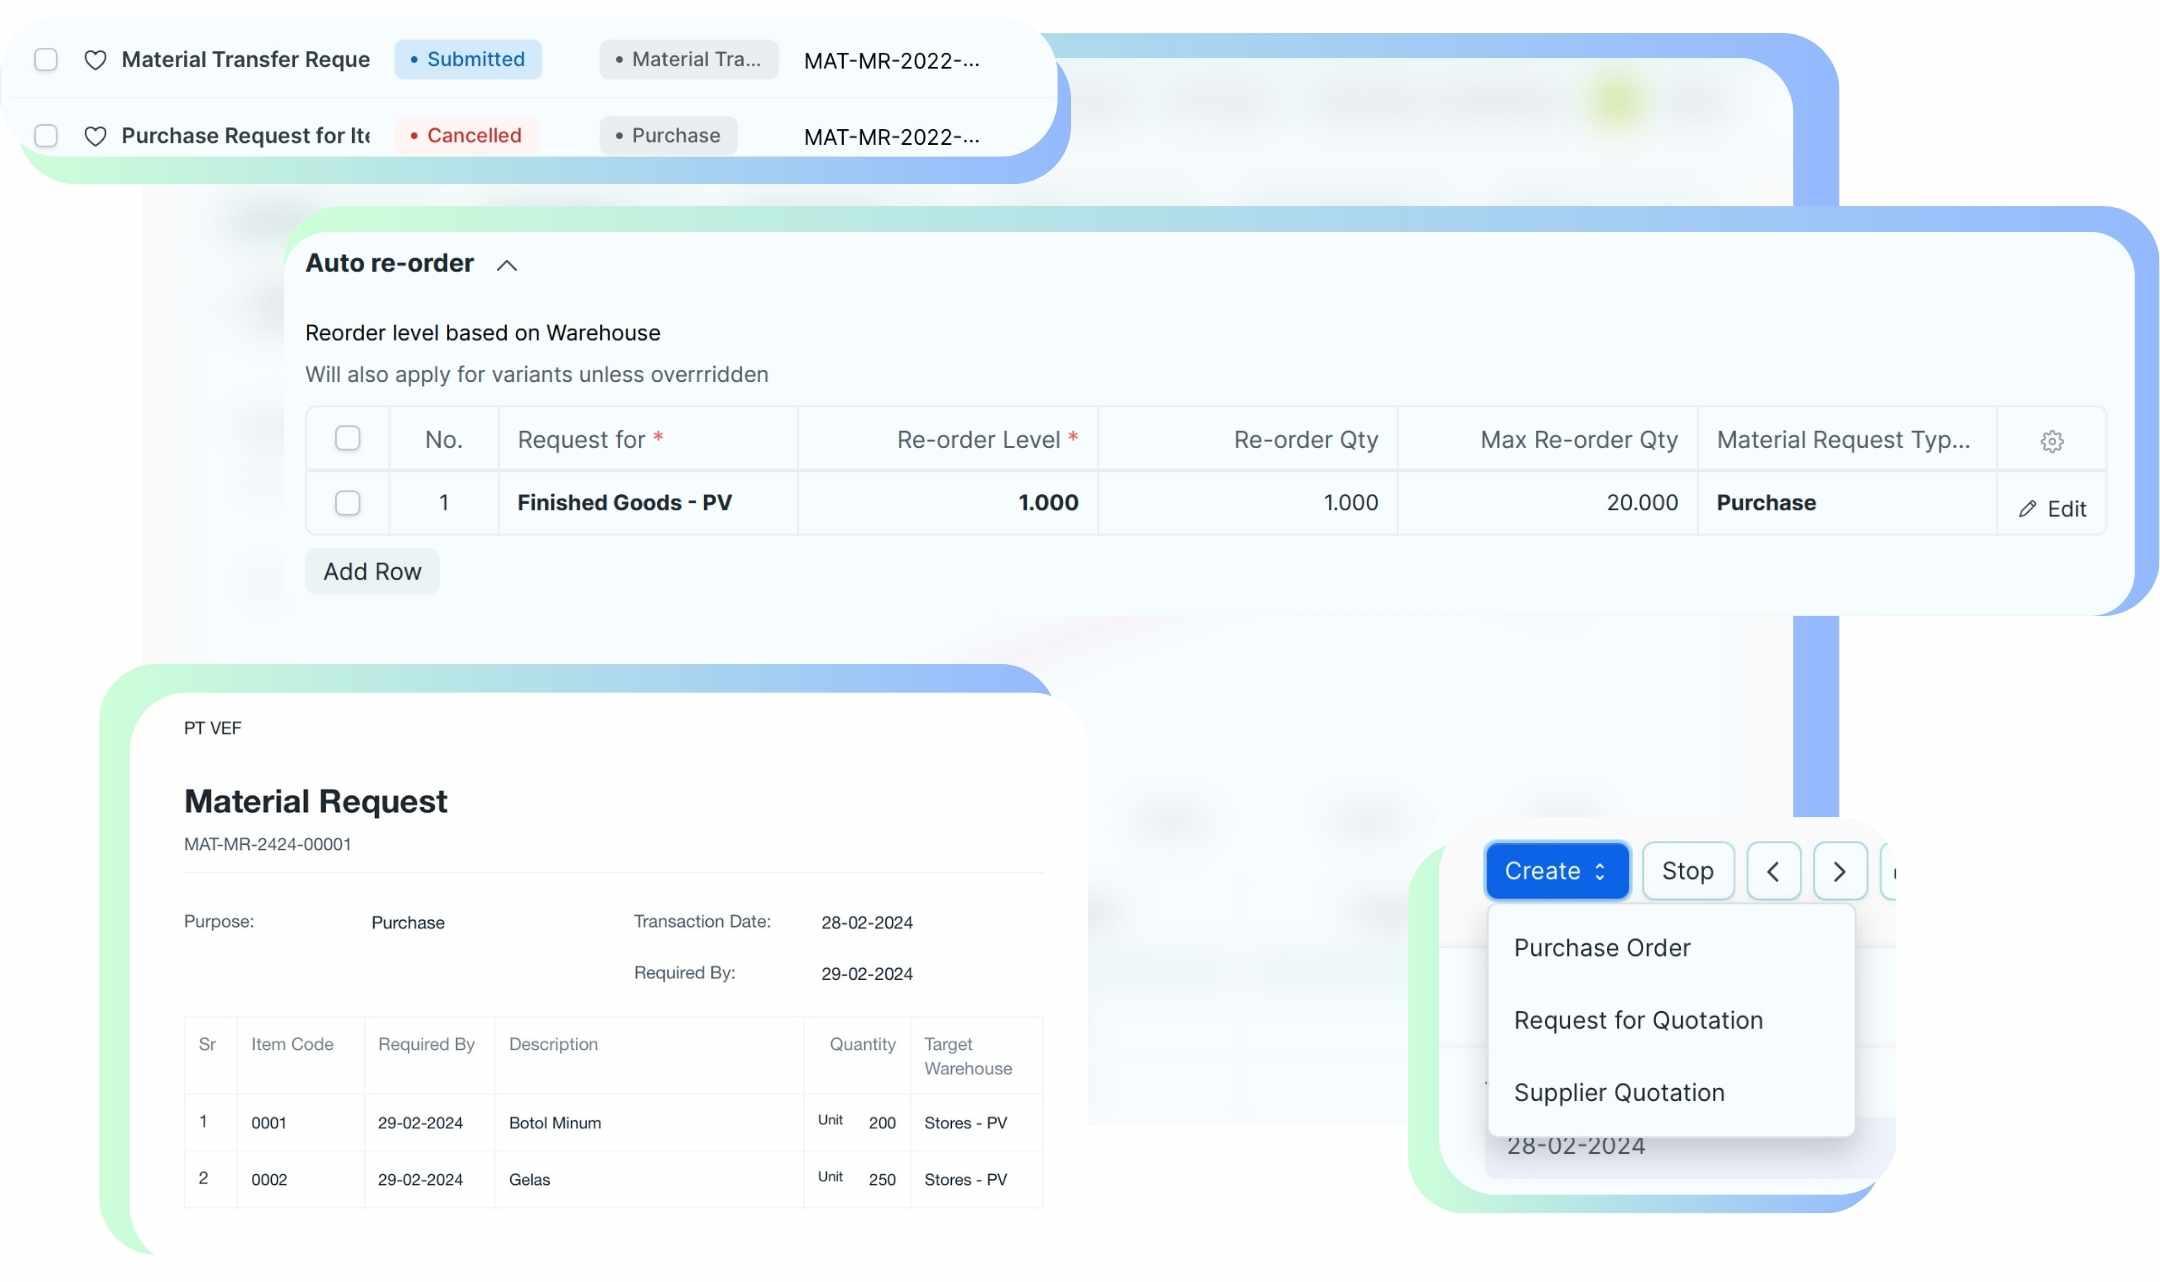The width and height of the screenshot is (2160, 1282).
Task: Choose Request for Quotation menu item
Action: (1637, 1021)
